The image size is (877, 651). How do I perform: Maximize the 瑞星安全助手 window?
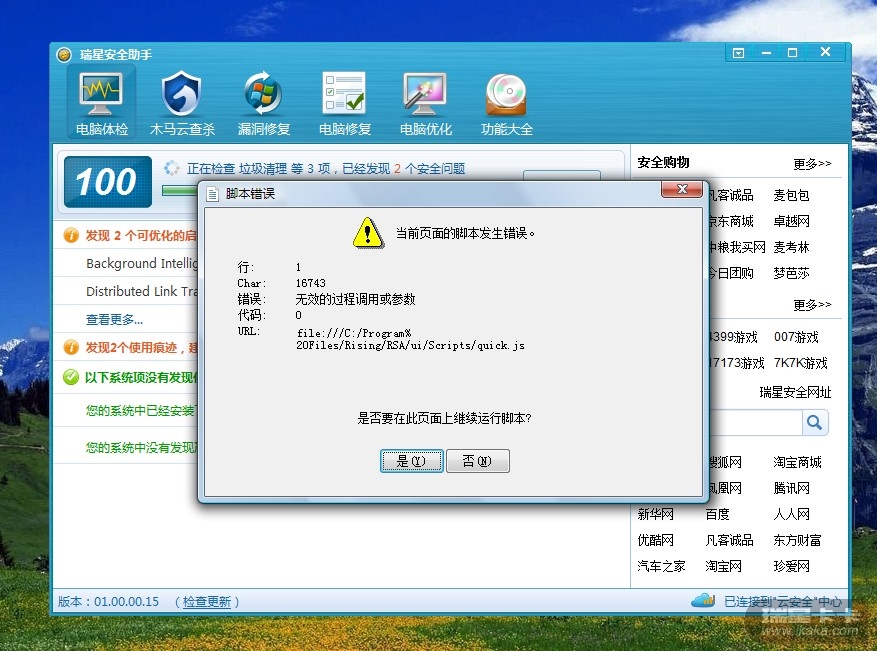[792, 53]
